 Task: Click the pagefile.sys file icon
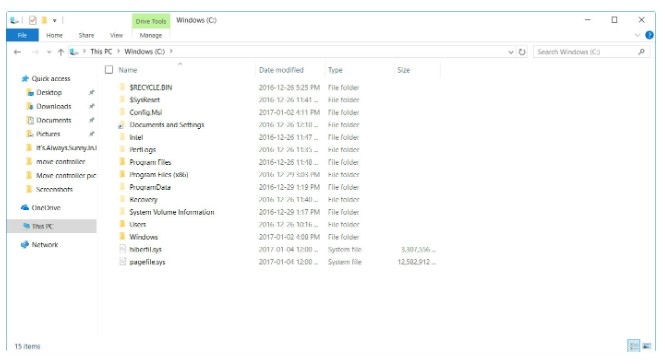[123, 262]
